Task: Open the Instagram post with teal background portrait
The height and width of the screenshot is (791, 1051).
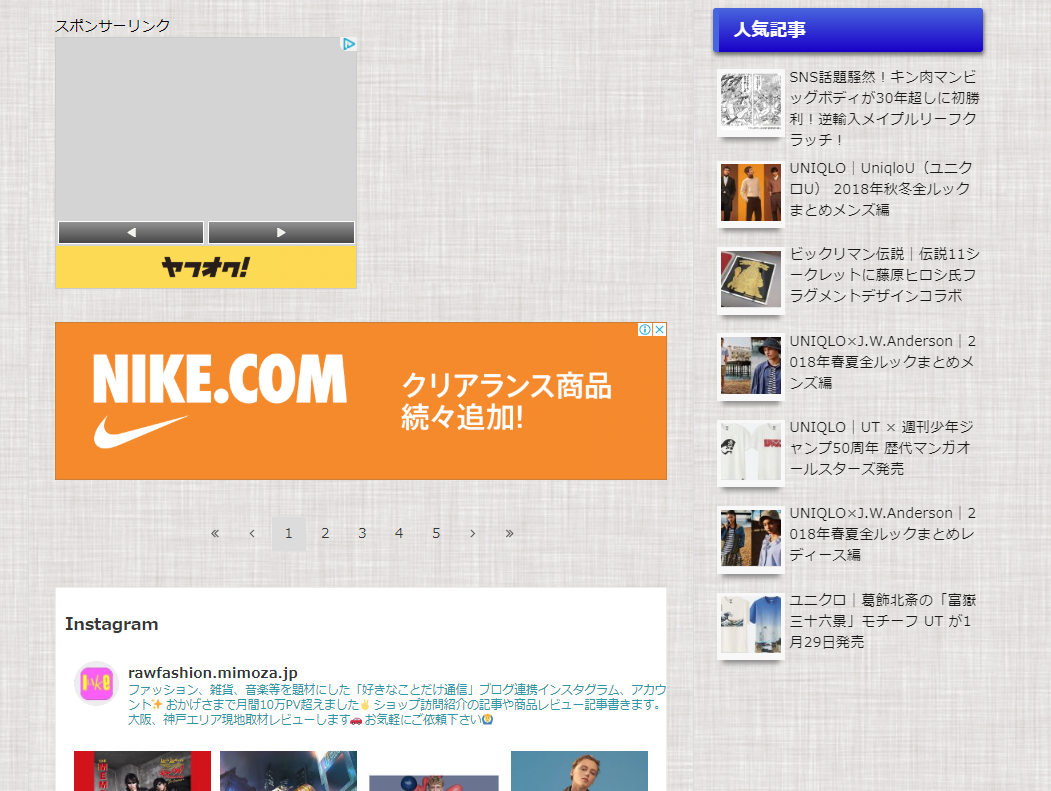Action: [x=579, y=771]
